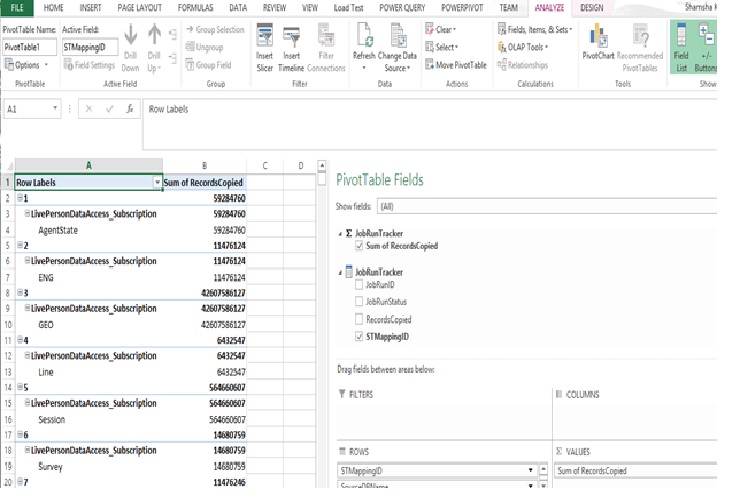This screenshot has height=496, width=737.
Task: Open Insert Timeline
Action: (x=291, y=47)
